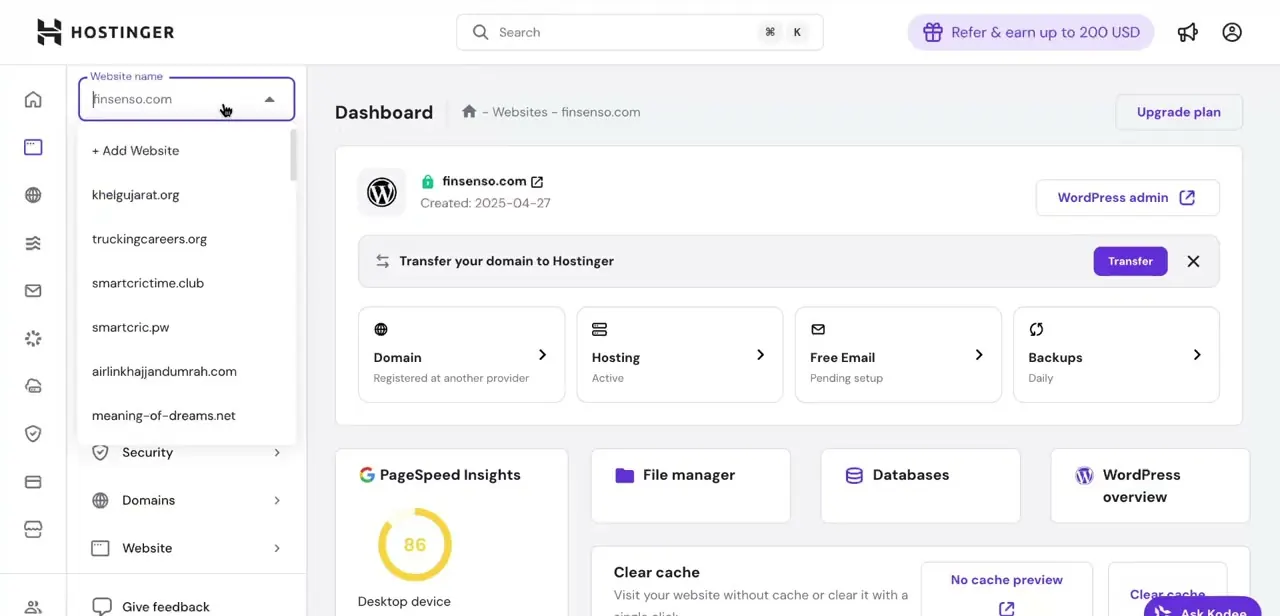The height and width of the screenshot is (616, 1280).
Task: Open the user profile icon
Action: (1232, 32)
